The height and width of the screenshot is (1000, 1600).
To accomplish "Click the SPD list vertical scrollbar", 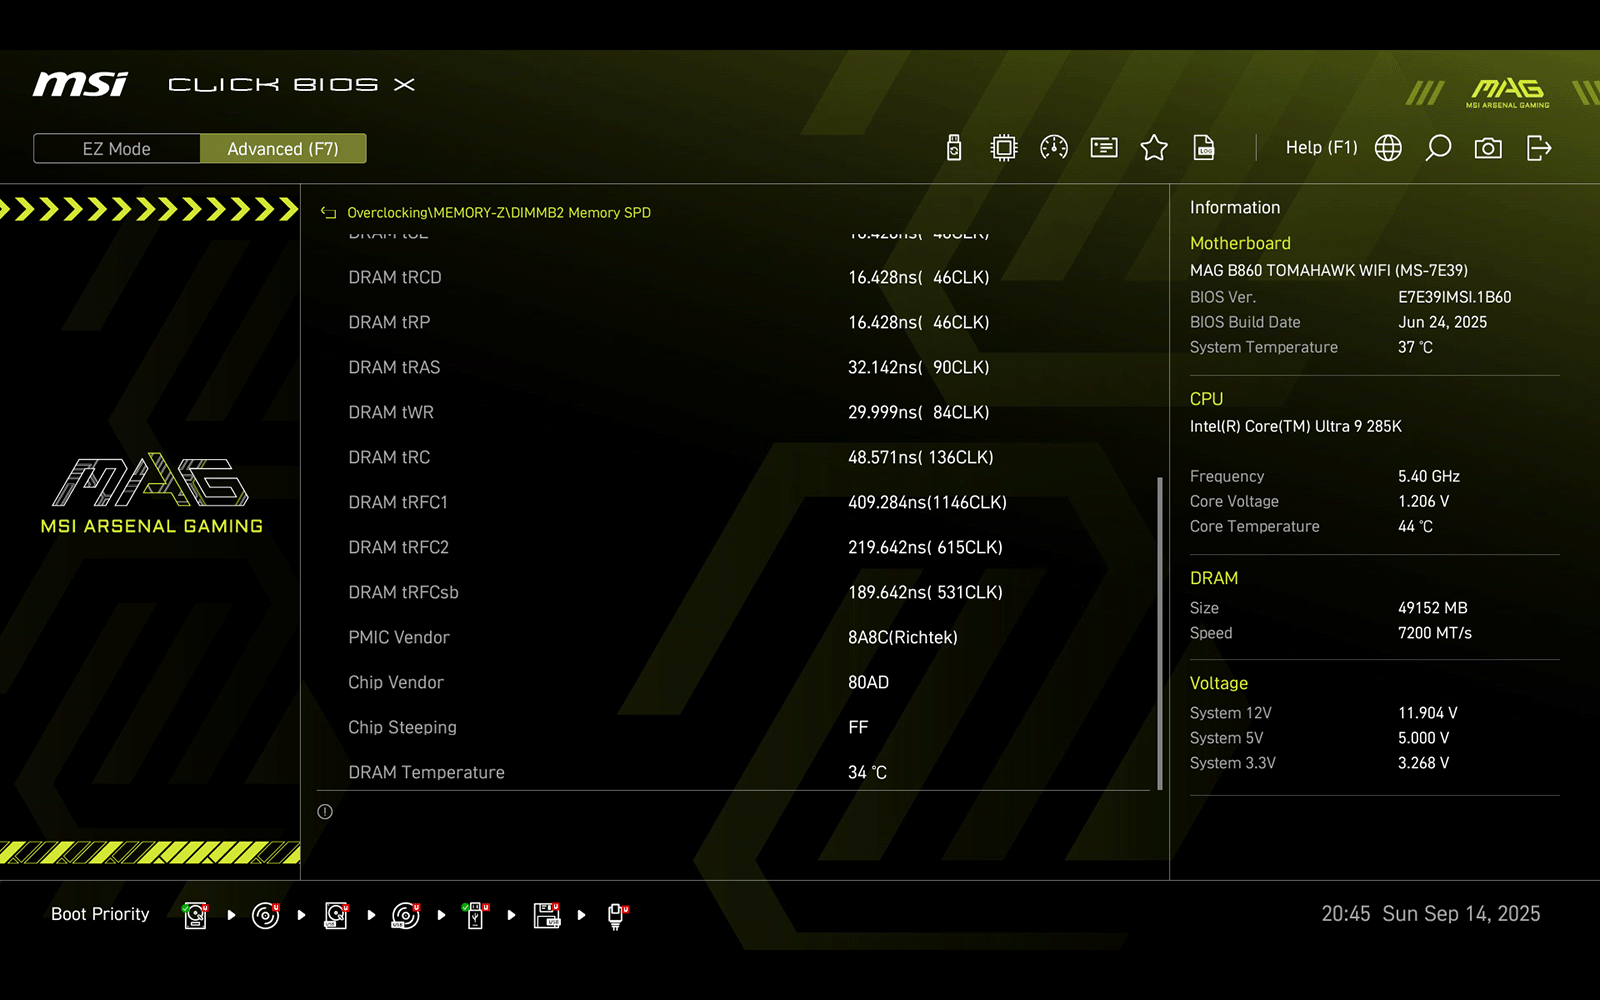I will tap(1160, 633).
